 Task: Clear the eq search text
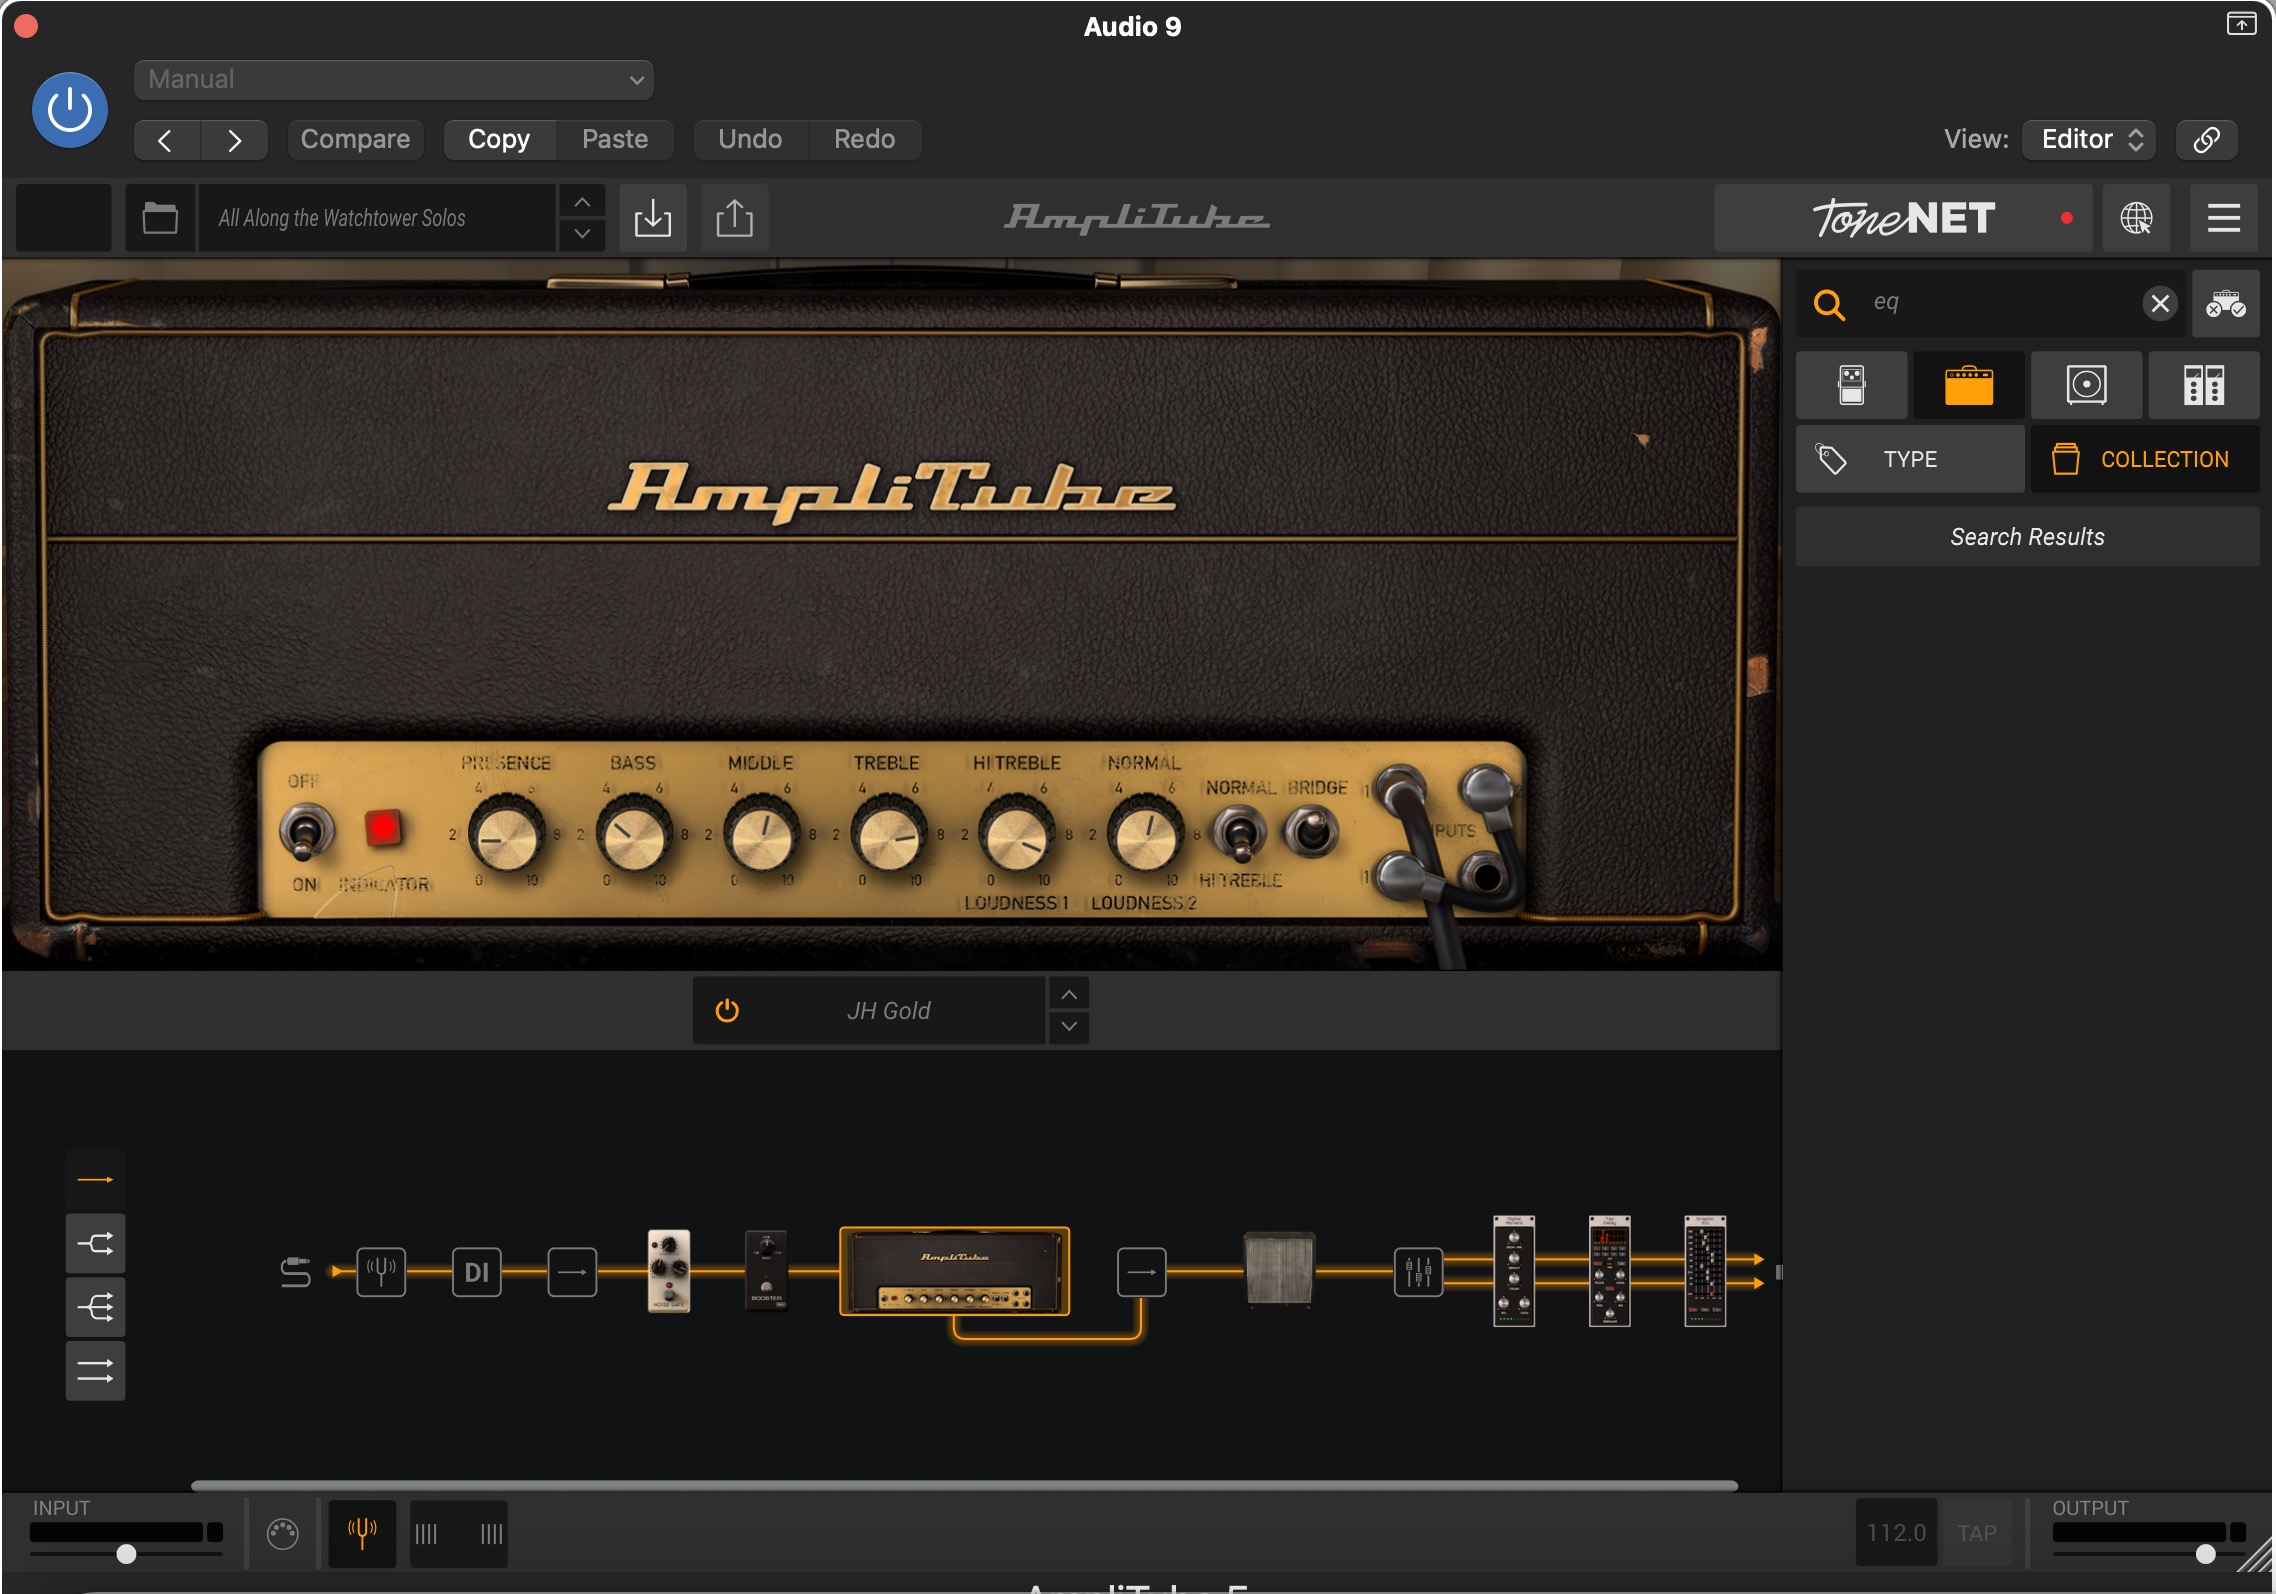click(2160, 303)
